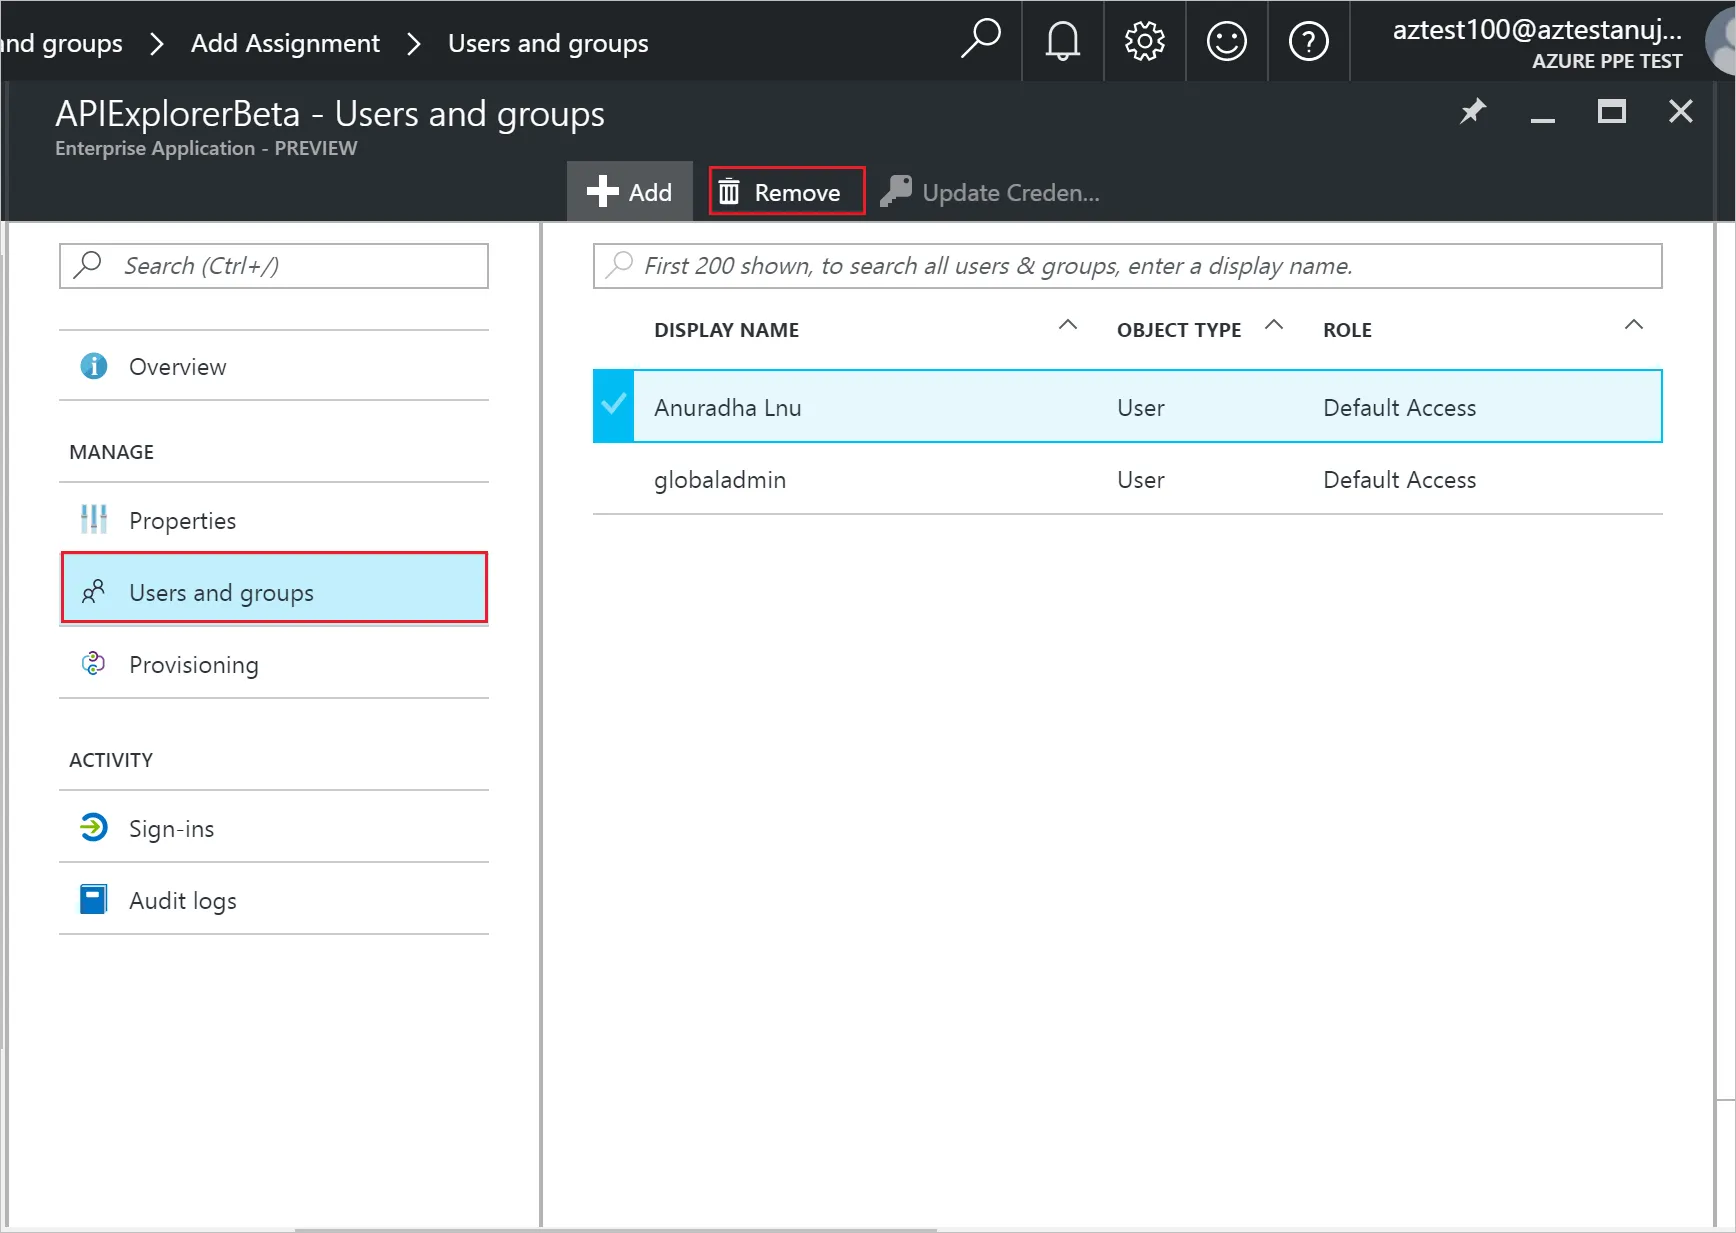
Task: Click User object type for Anuradha Lnu
Action: [1141, 408]
